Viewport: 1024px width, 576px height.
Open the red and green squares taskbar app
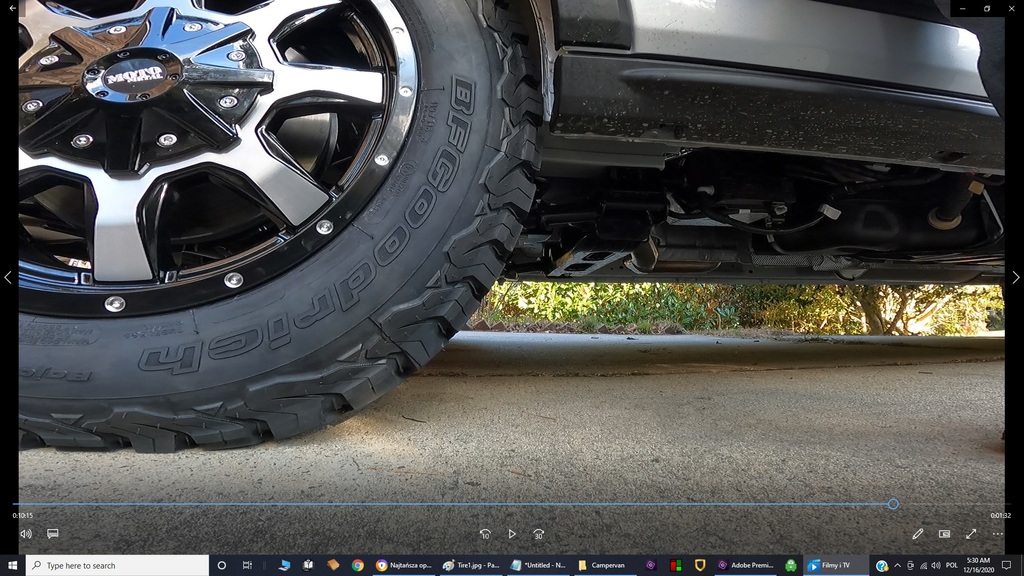(675, 566)
